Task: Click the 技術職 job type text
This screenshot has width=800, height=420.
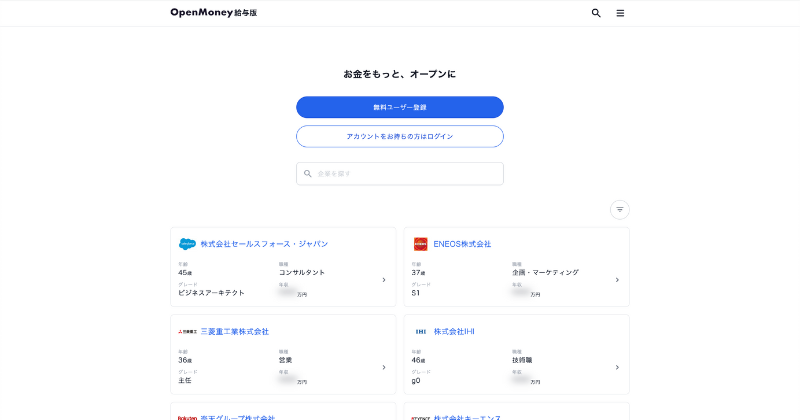Action: coord(522,360)
